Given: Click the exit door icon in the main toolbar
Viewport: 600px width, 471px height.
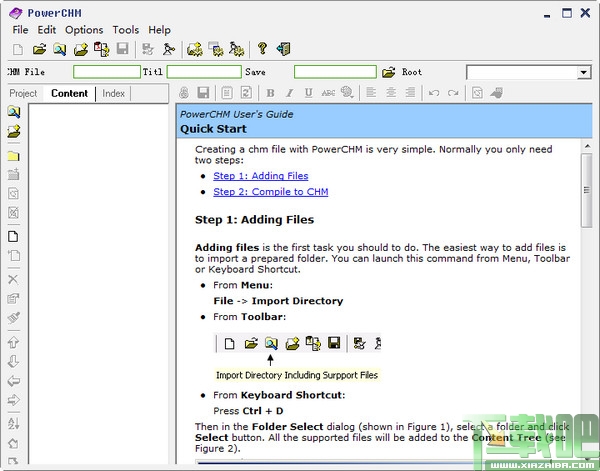Looking at the screenshot, I should point(284,49).
